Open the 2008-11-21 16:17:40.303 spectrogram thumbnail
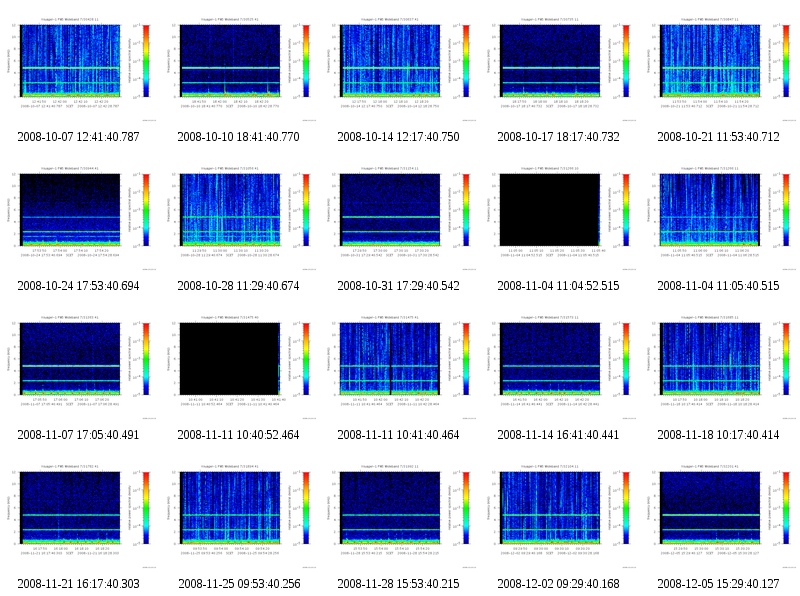 [x=79, y=516]
